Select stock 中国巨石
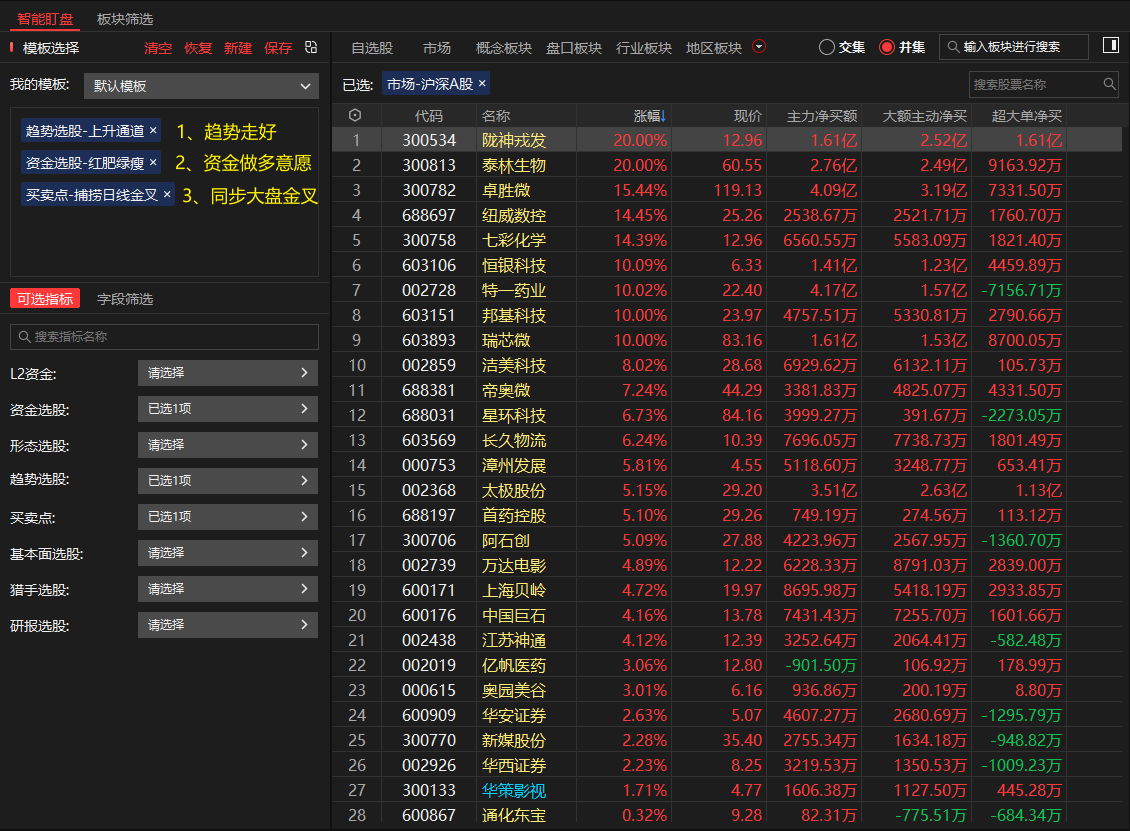Viewport: 1130px width, 831px height. tap(514, 616)
